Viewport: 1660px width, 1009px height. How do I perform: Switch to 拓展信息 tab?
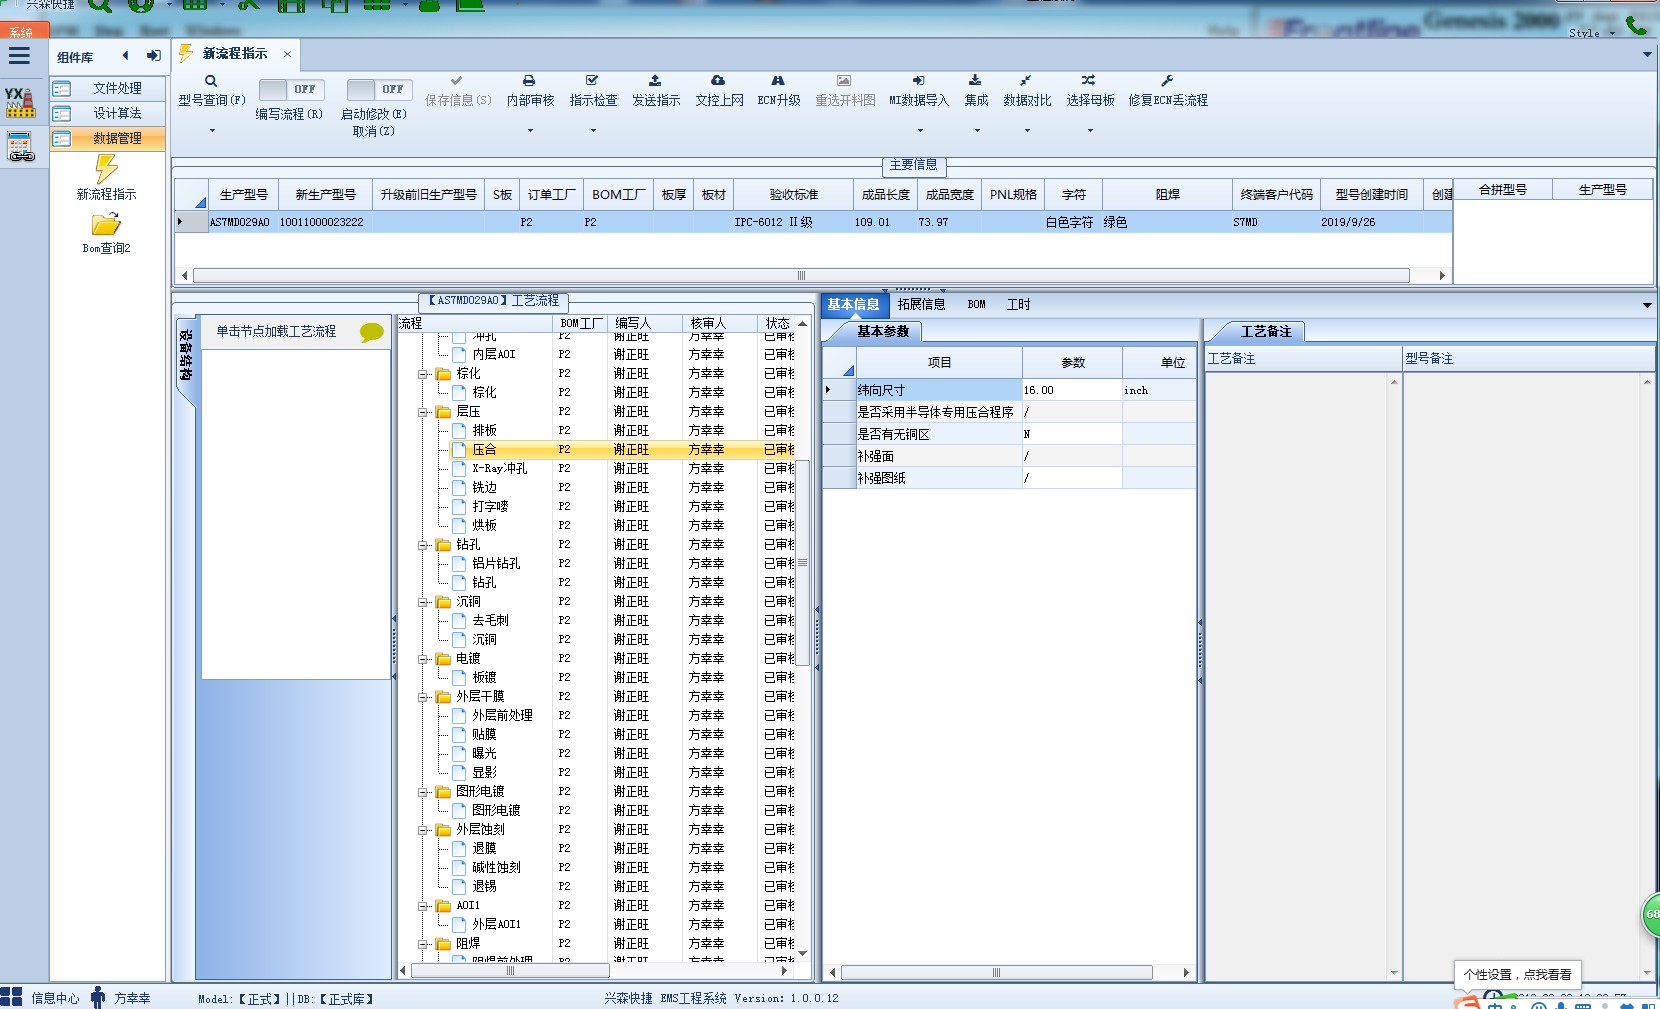921,305
